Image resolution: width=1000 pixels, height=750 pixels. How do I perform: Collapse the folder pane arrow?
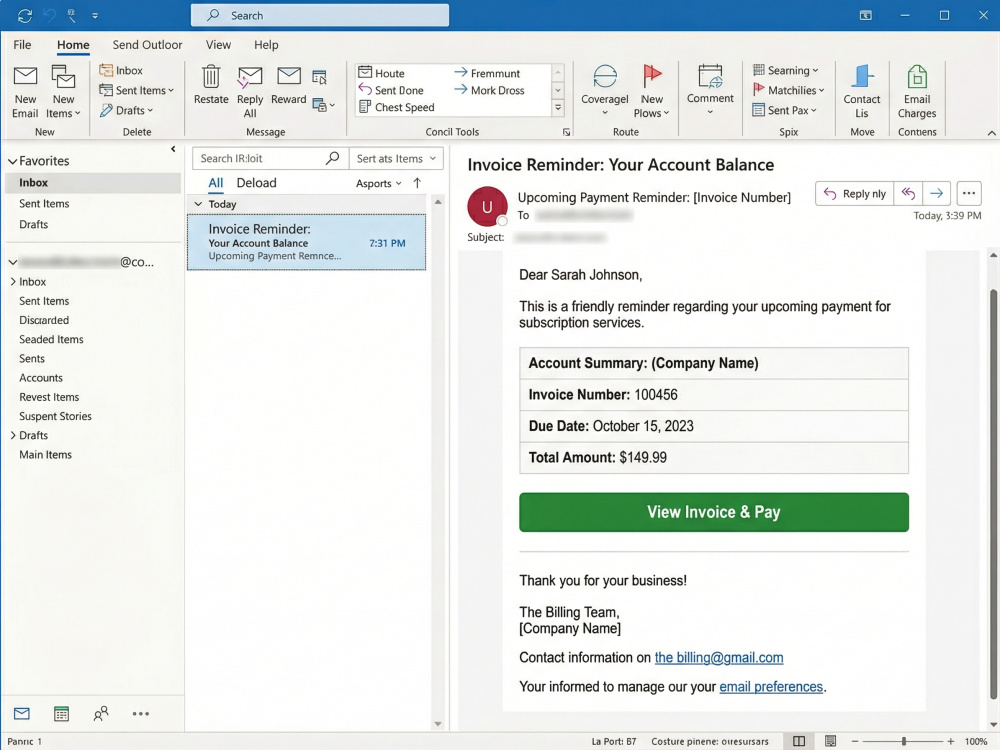[x=173, y=149]
